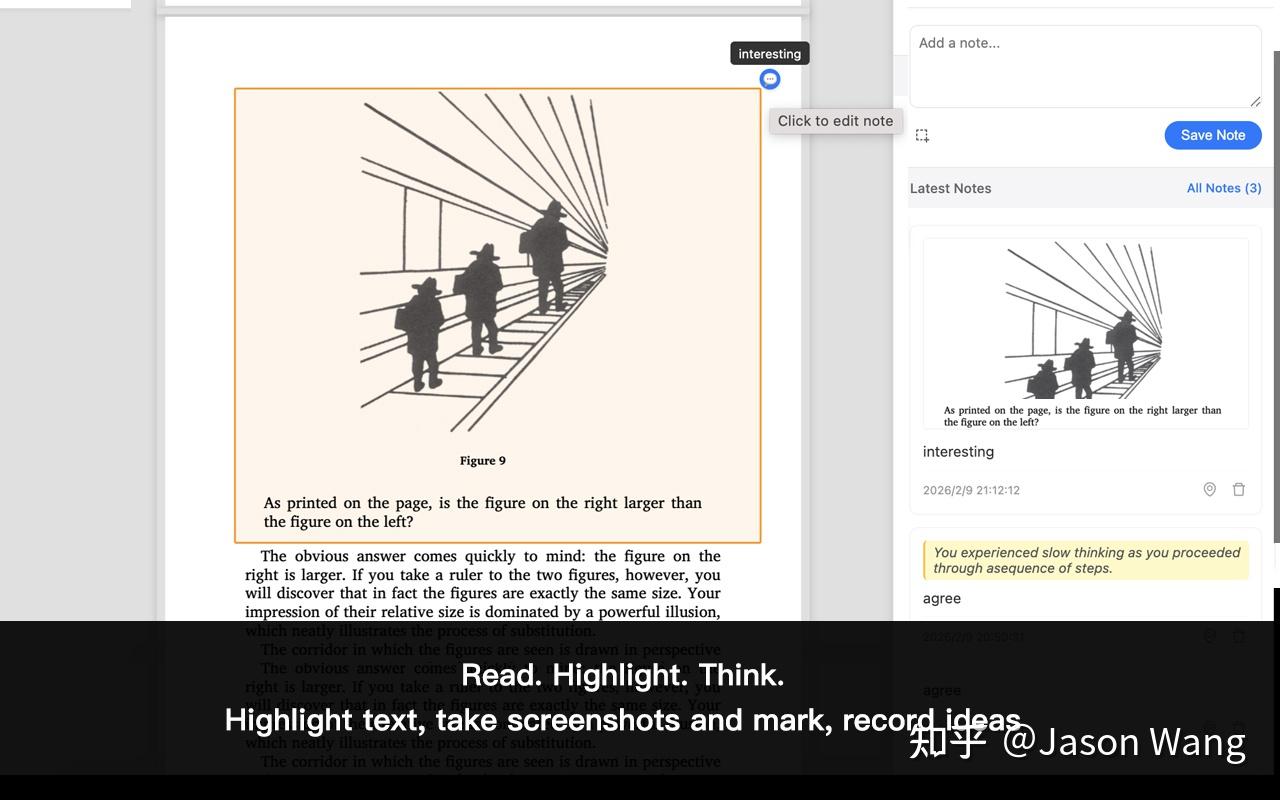1280x800 pixels.
Task: Click the yellow highlighted quote 'You experienced slow thinking'
Action: point(1086,560)
